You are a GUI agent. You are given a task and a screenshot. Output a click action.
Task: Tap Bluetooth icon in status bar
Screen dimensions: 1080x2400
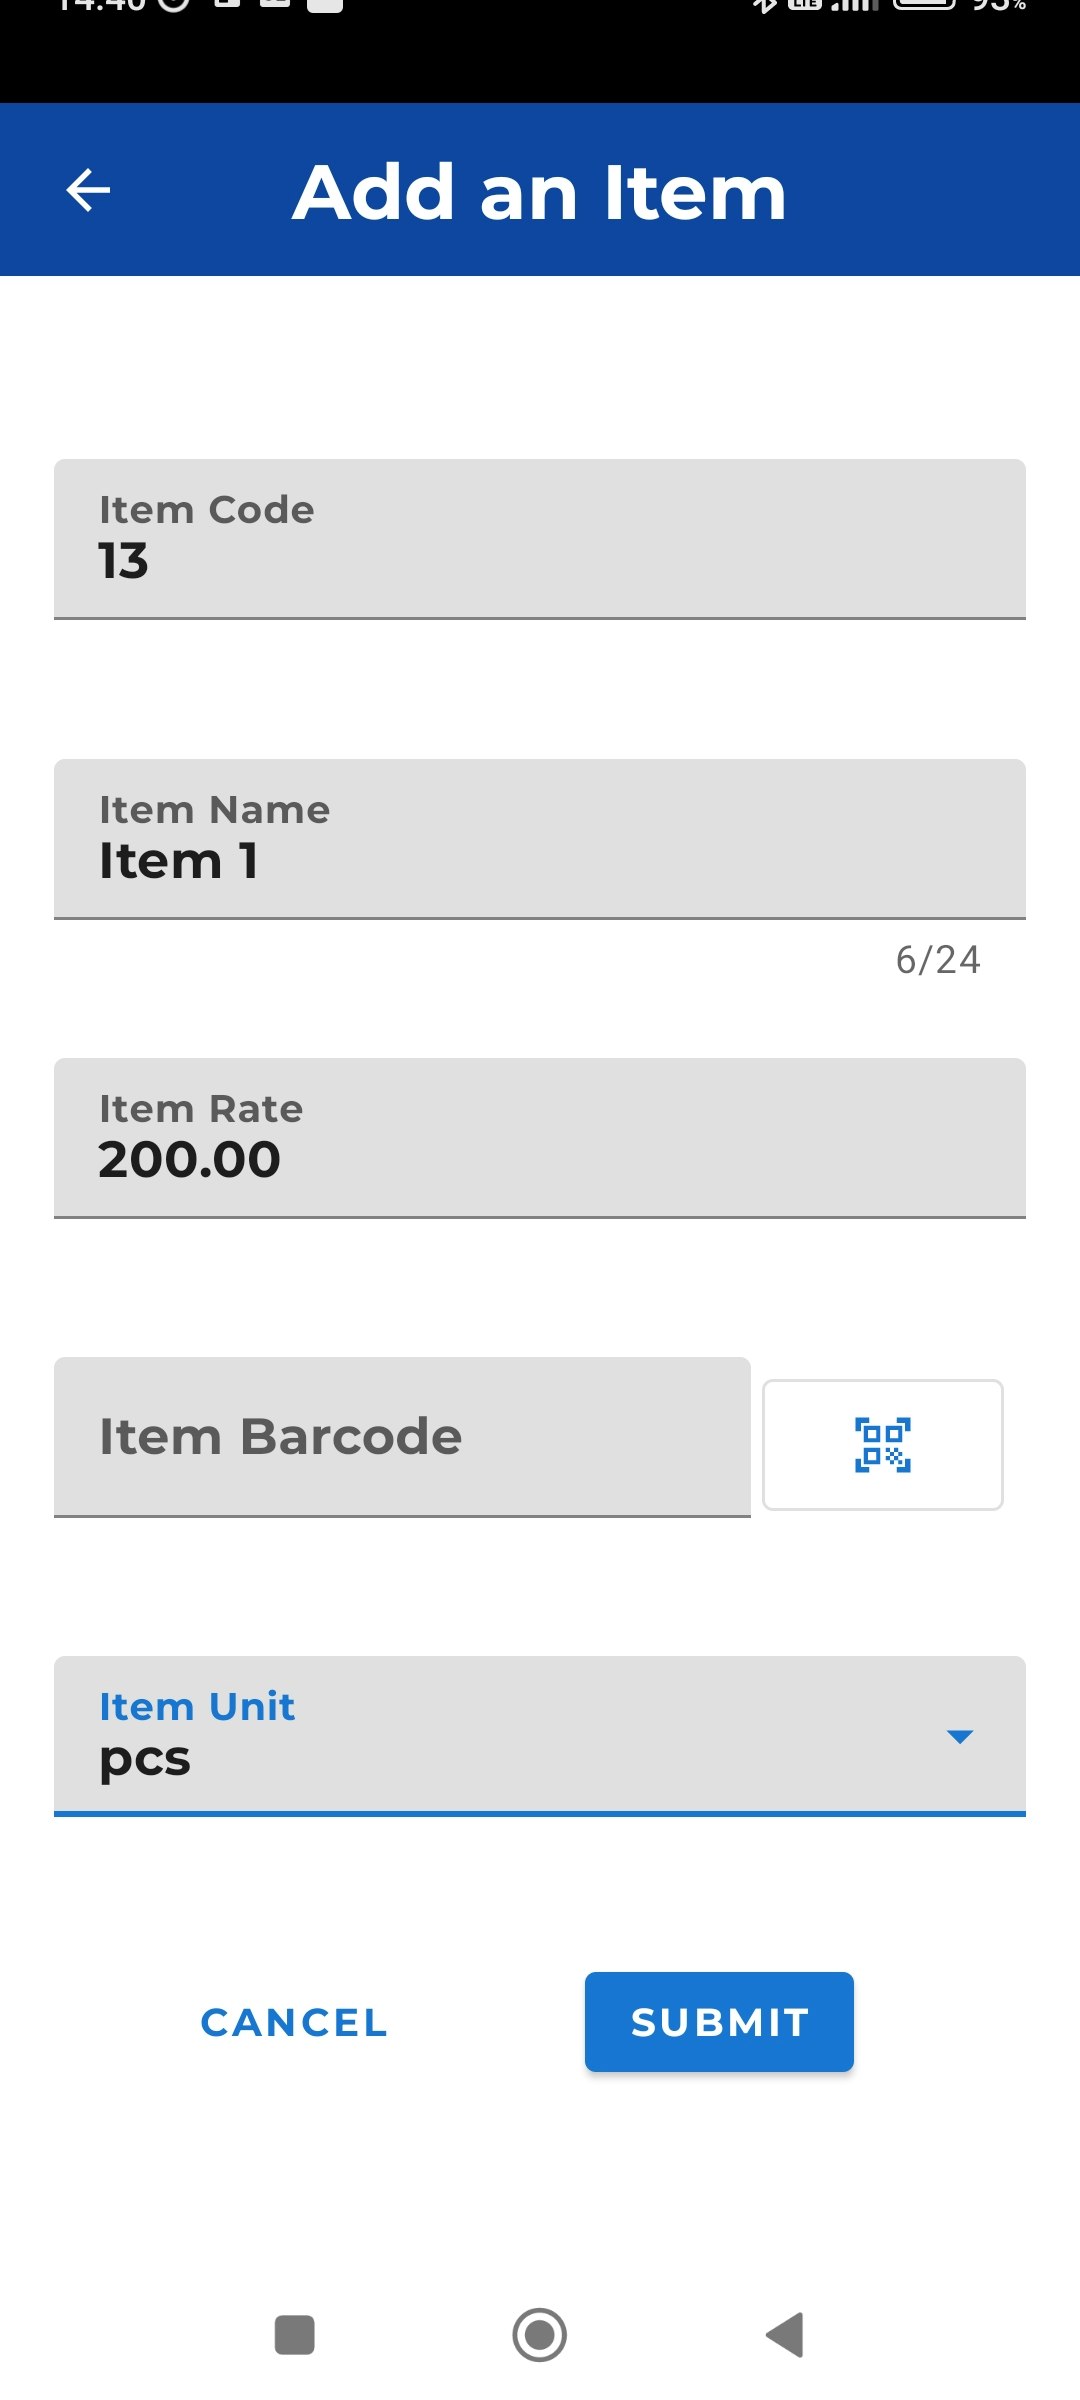(764, 4)
